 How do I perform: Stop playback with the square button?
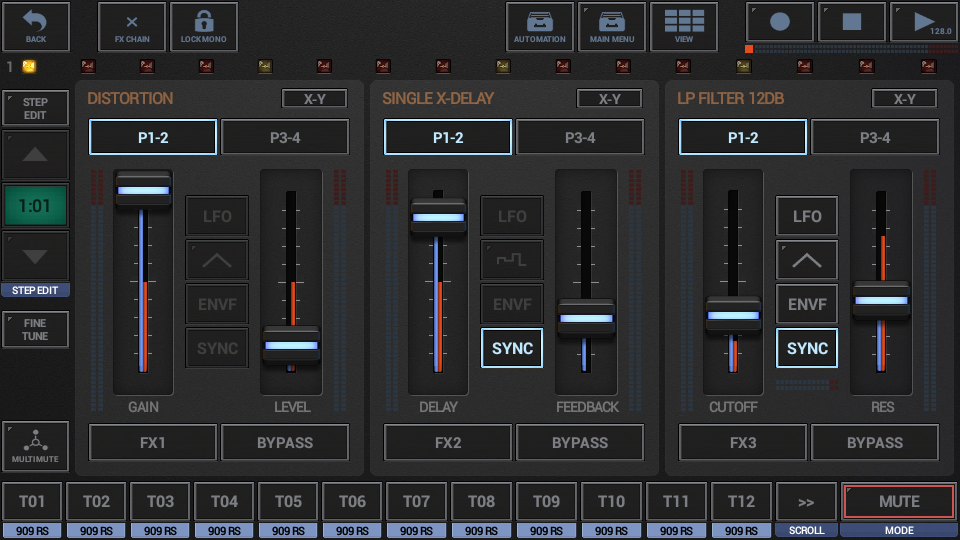(852, 23)
